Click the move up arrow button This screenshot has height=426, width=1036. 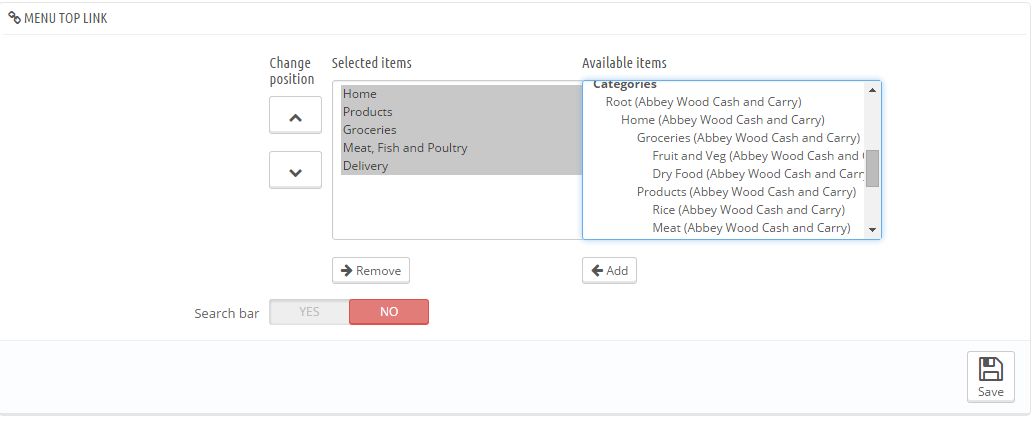295,116
